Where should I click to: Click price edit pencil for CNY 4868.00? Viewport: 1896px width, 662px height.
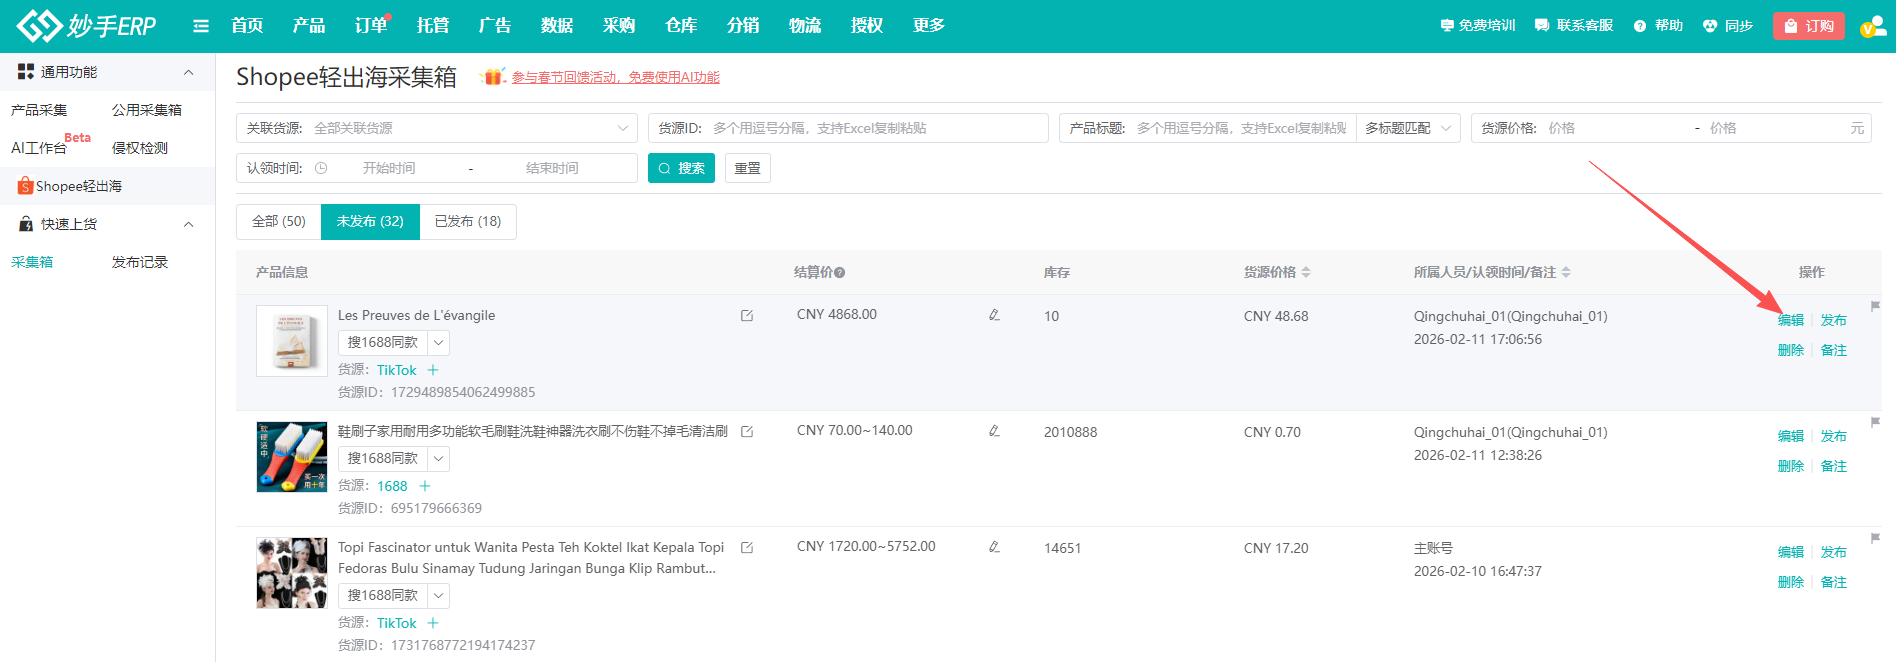994,315
